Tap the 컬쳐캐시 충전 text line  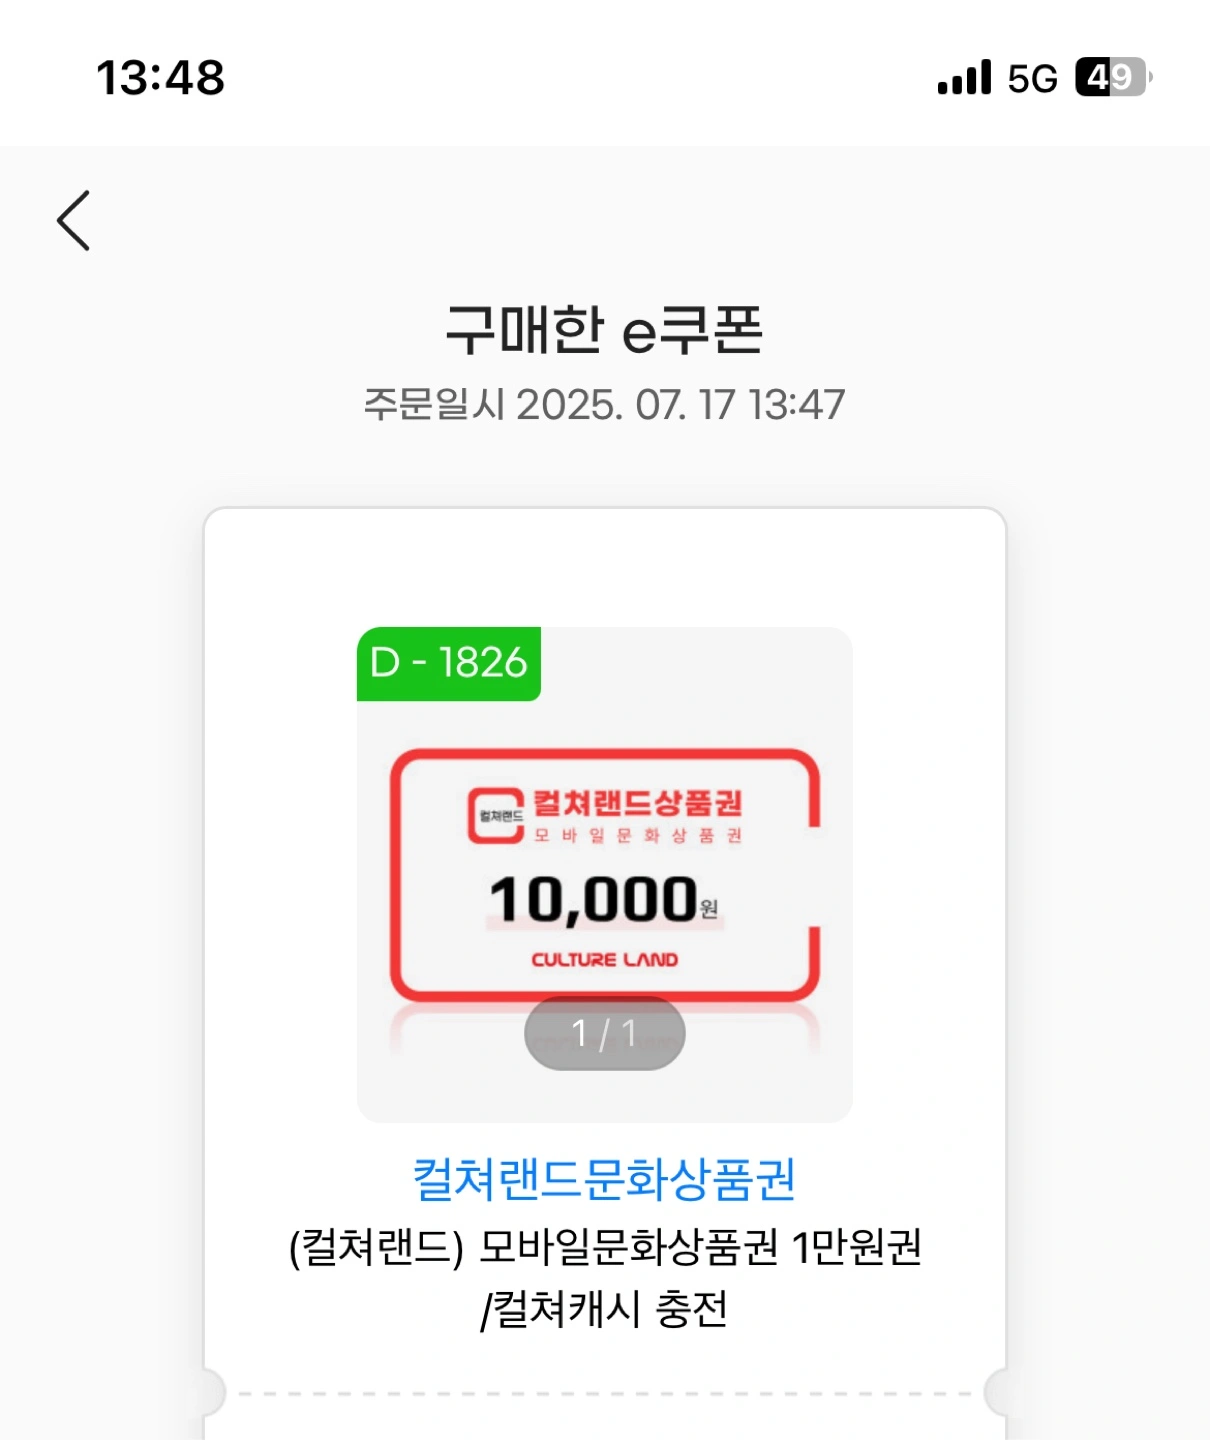604,1309
